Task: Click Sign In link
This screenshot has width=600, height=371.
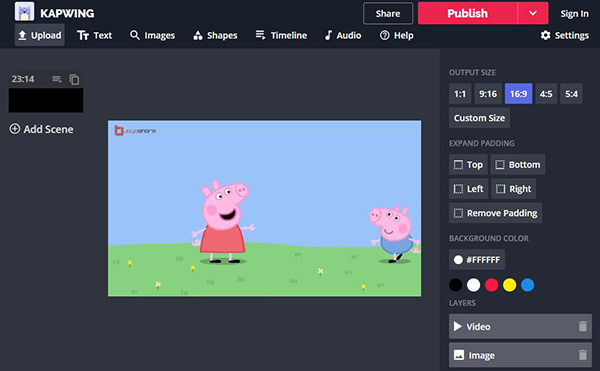Action: point(574,13)
